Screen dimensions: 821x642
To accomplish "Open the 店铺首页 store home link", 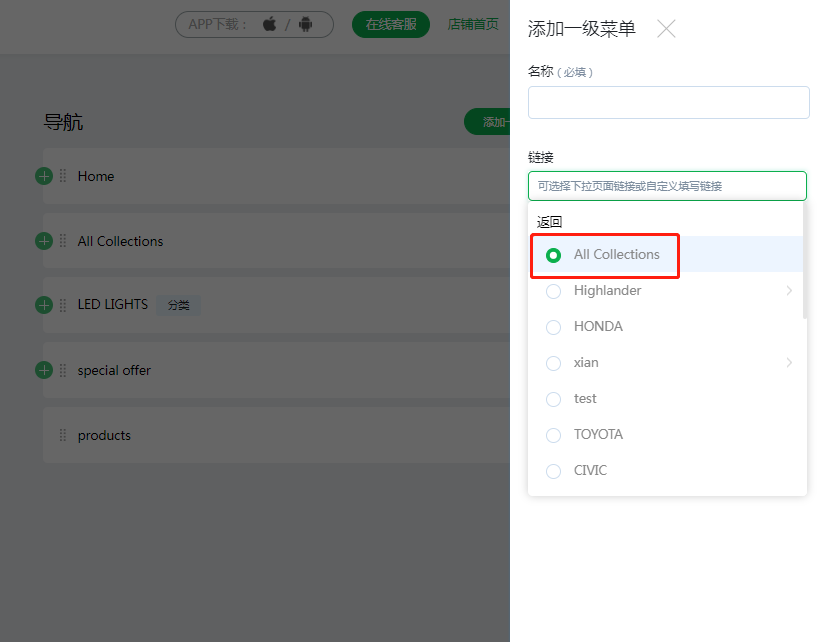I will (x=473, y=25).
